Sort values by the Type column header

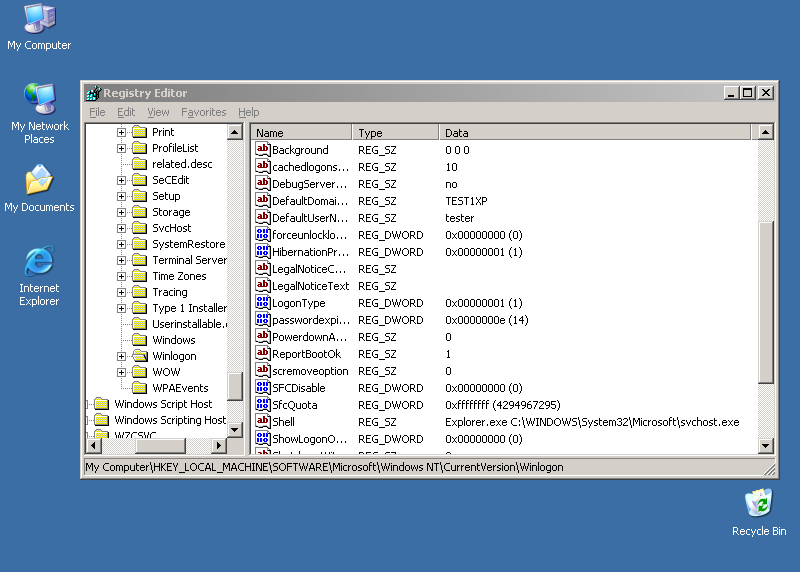coord(395,133)
